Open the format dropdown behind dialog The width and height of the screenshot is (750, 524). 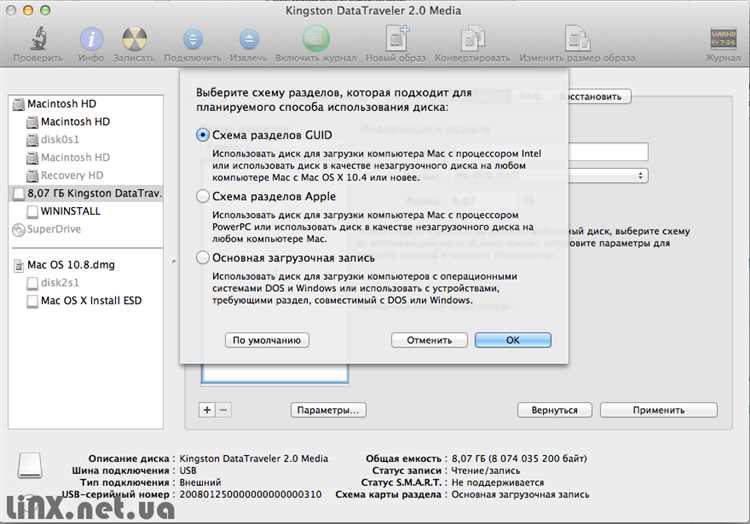point(609,176)
